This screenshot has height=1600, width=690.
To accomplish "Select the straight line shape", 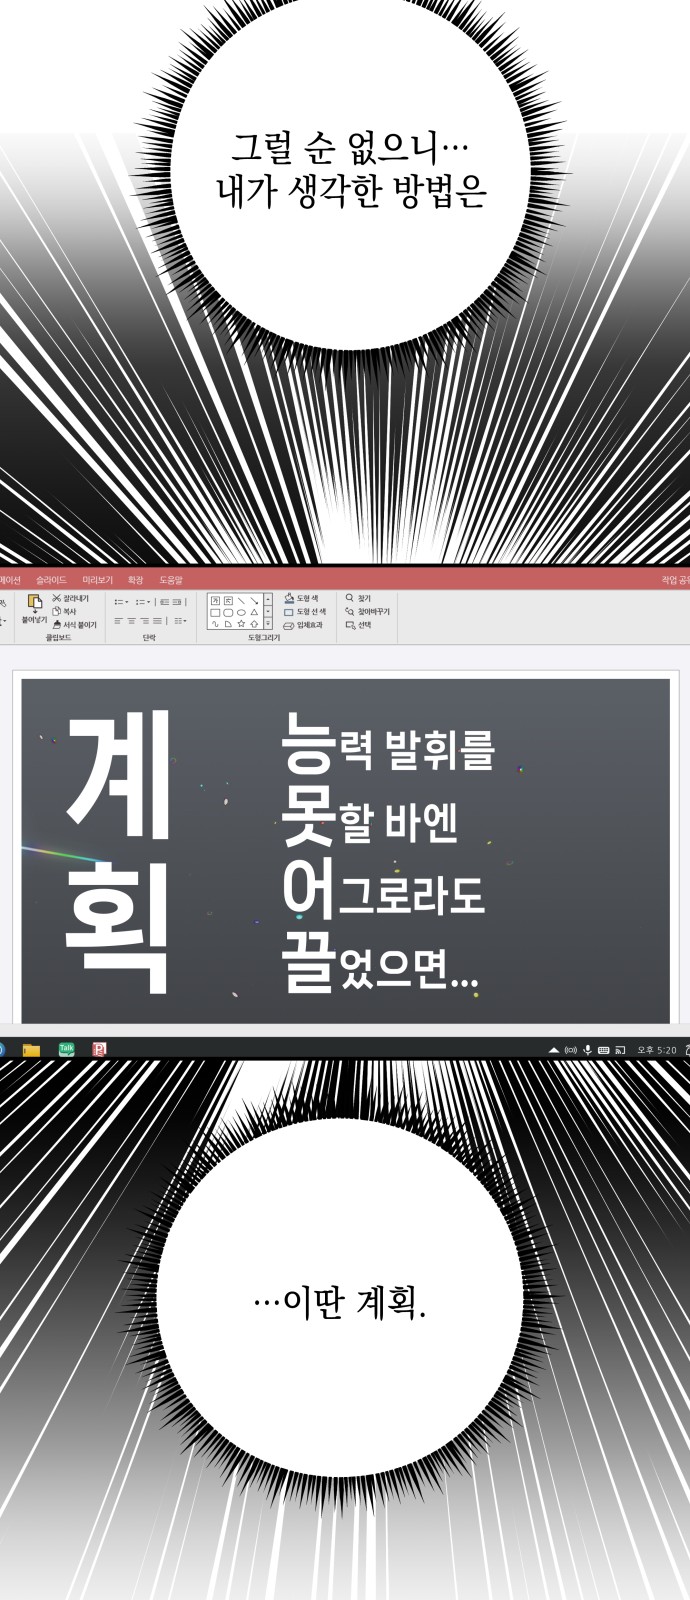I will [241, 600].
